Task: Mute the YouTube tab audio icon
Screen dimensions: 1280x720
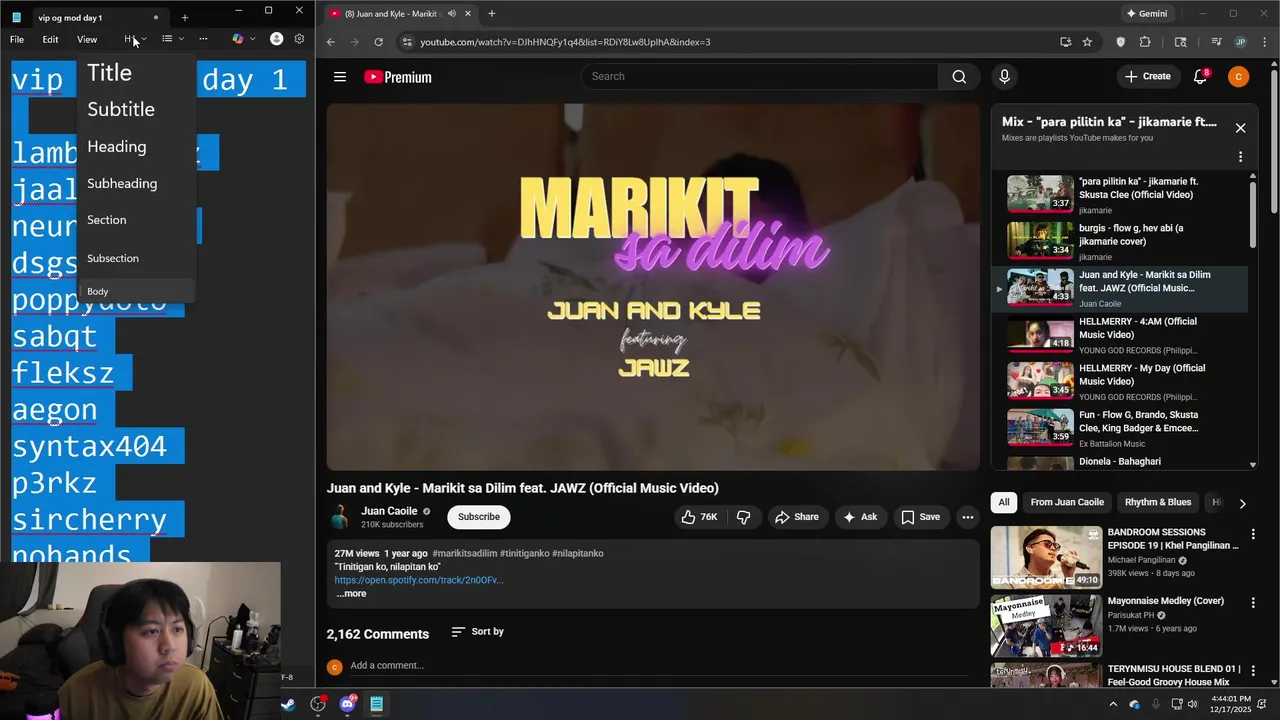Action: point(451,14)
